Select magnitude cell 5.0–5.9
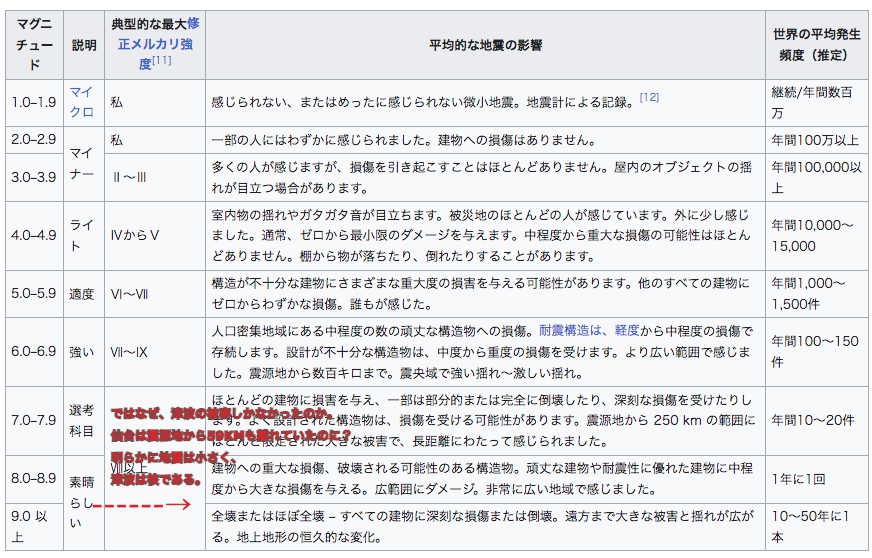The height and width of the screenshot is (558, 872). 34,294
